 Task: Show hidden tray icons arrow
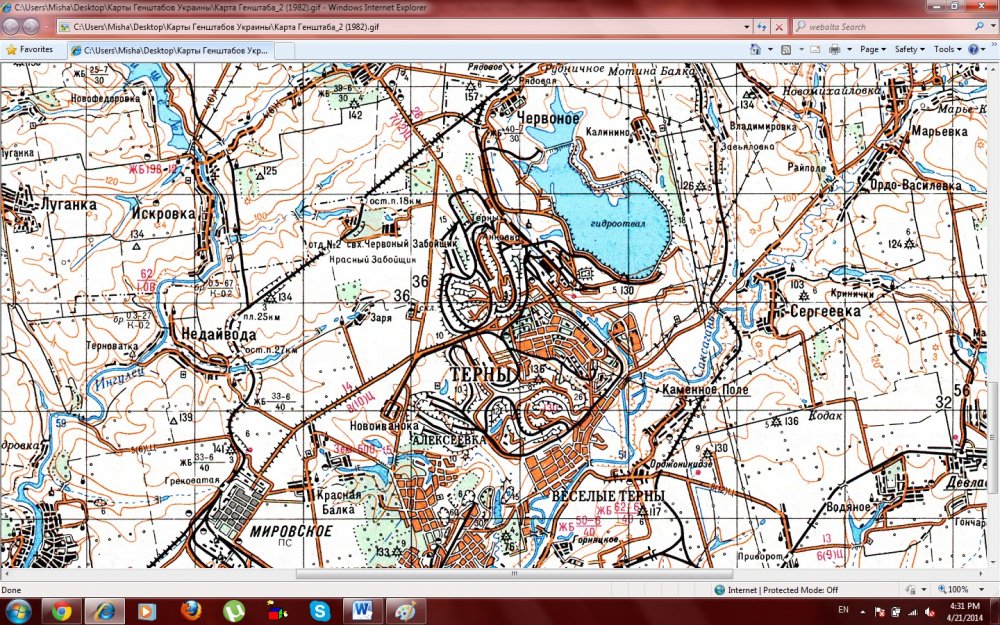(864, 612)
